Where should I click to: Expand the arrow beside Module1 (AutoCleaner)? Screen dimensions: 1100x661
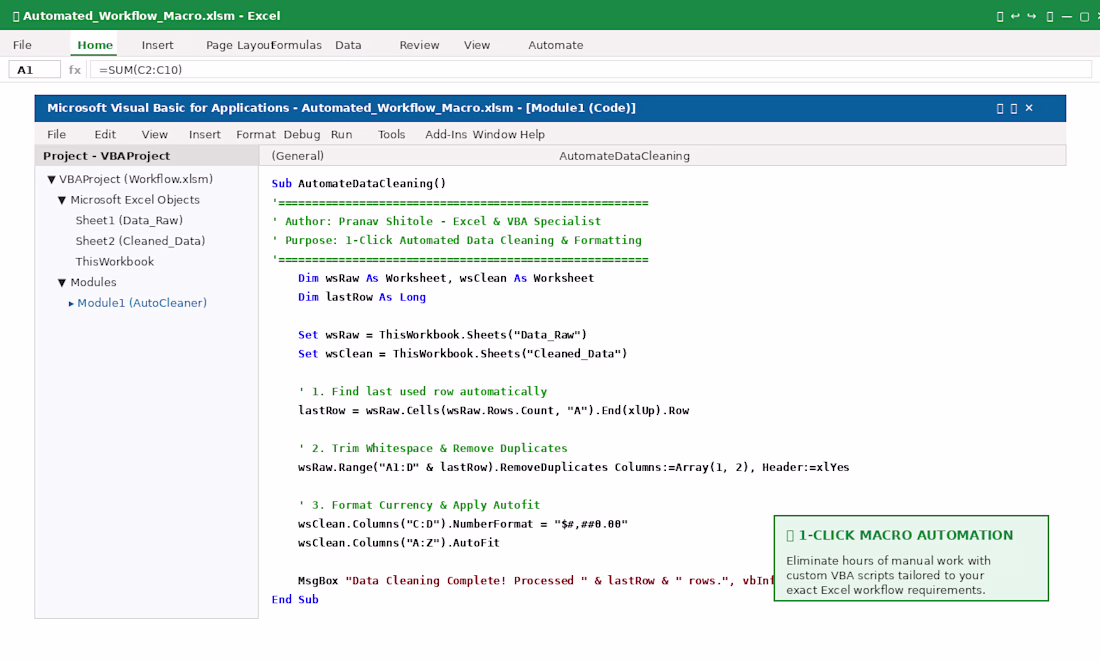pos(71,303)
